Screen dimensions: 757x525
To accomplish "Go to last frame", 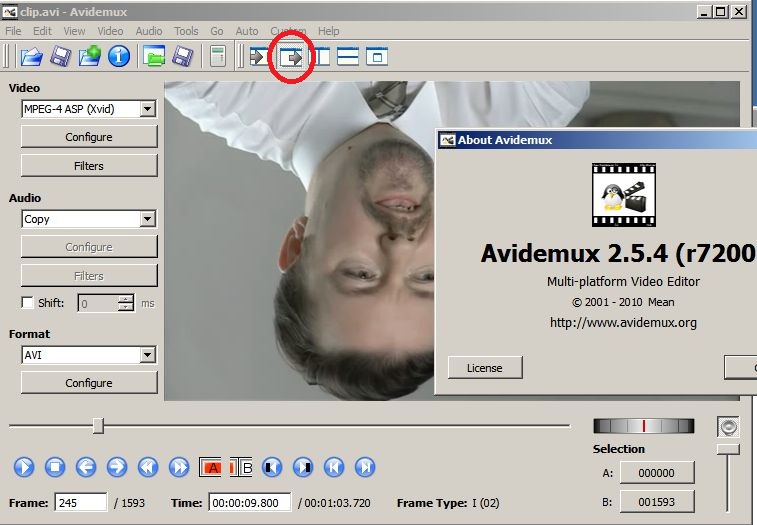I will 365,467.
